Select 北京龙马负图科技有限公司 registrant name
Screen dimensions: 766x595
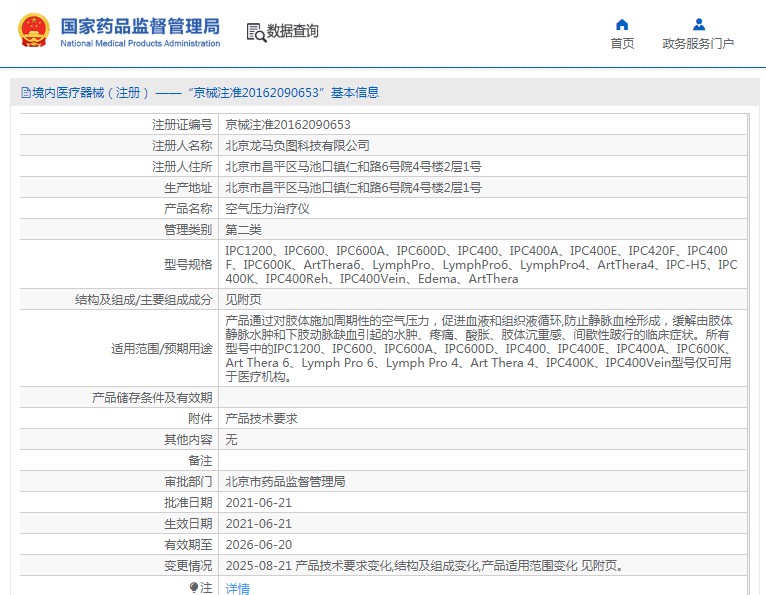[x=297, y=146]
